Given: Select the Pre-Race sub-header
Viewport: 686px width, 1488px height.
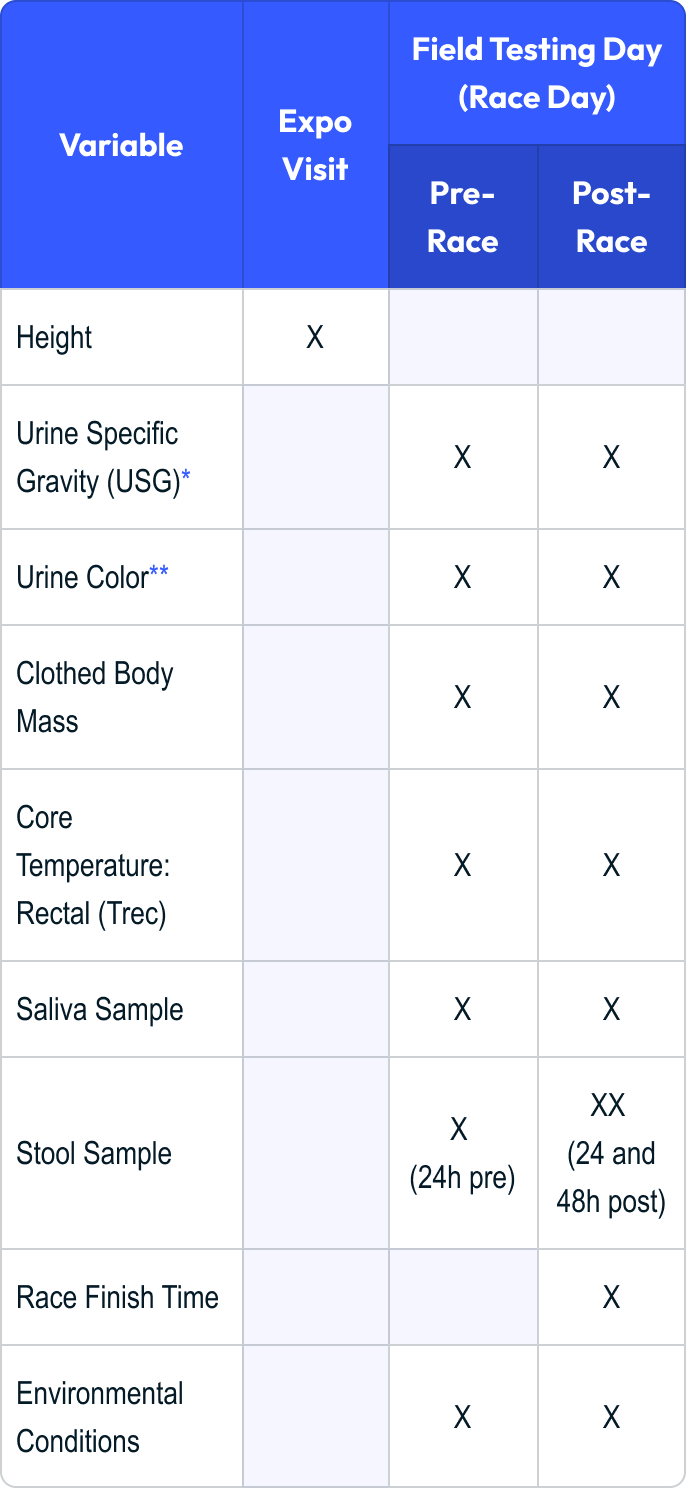Looking at the screenshot, I should tap(463, 217).
